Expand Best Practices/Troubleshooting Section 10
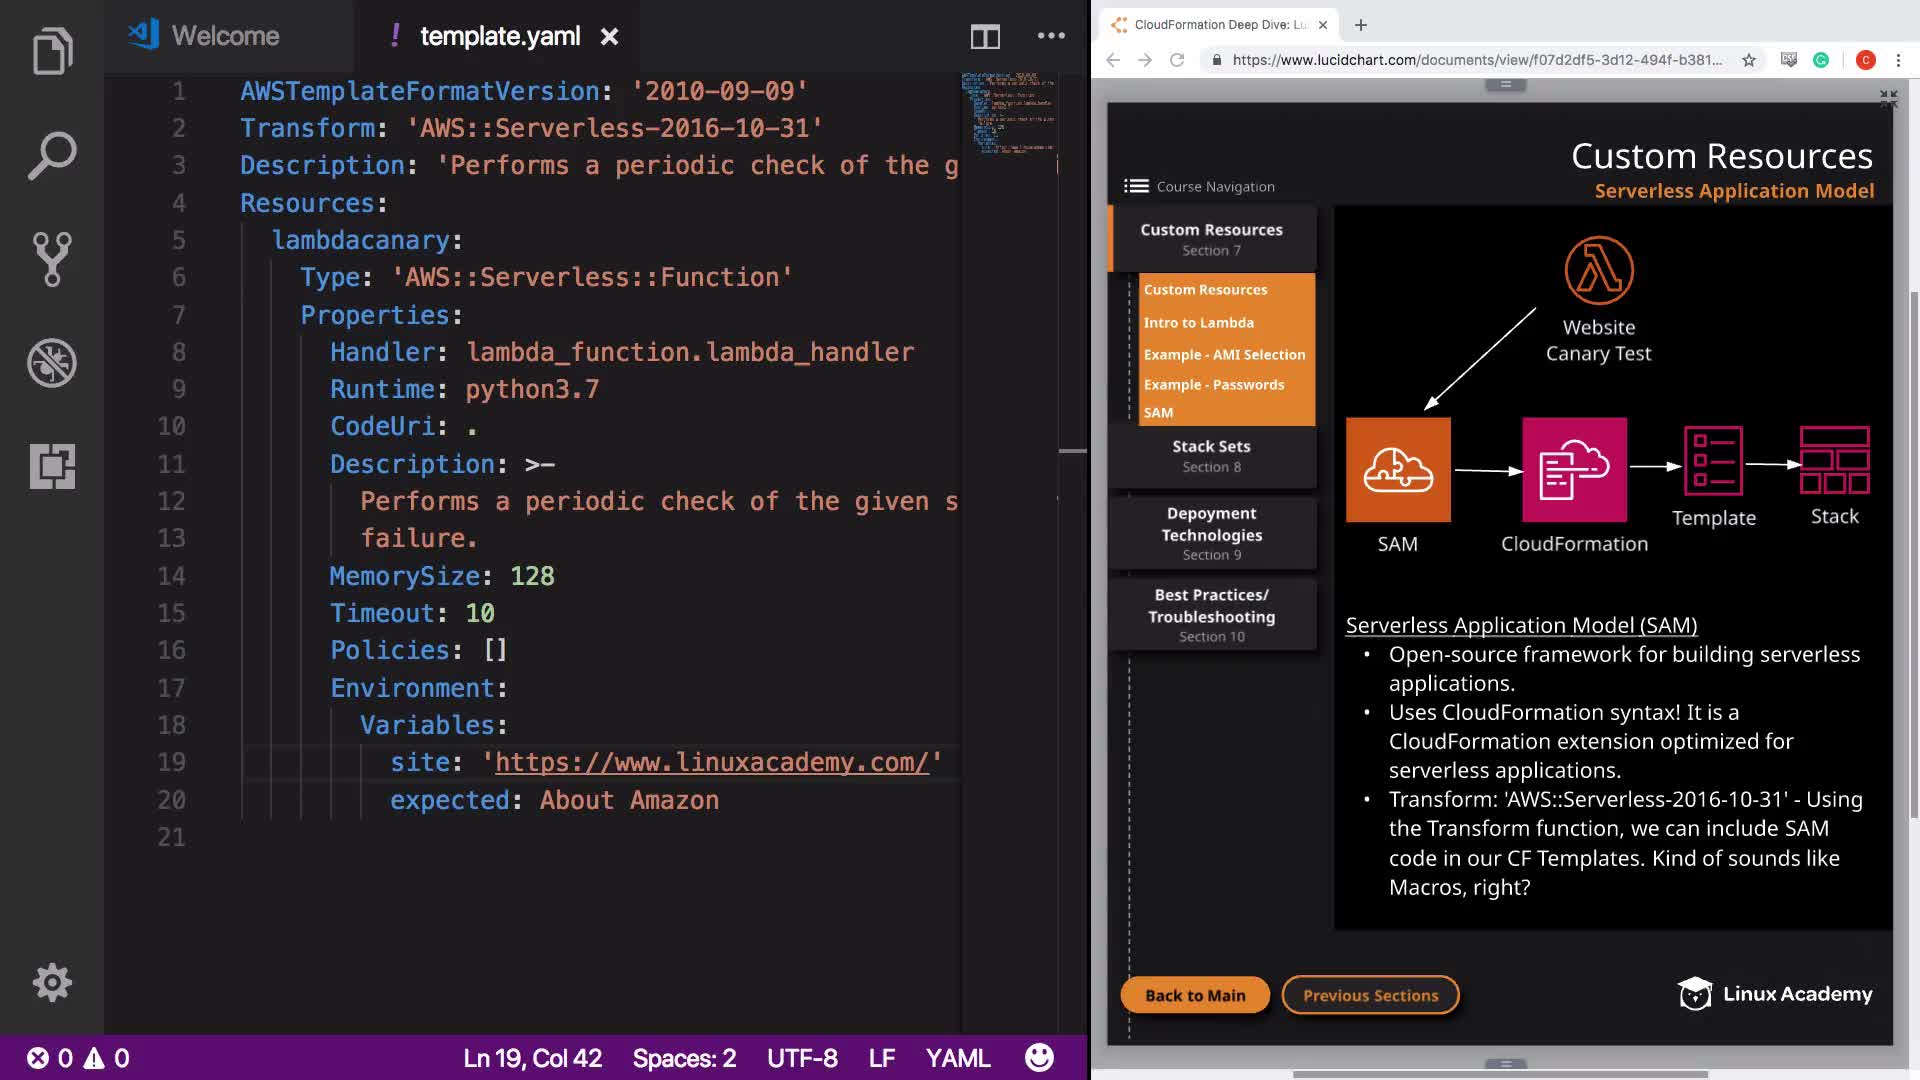 [x=1211, y=614]
